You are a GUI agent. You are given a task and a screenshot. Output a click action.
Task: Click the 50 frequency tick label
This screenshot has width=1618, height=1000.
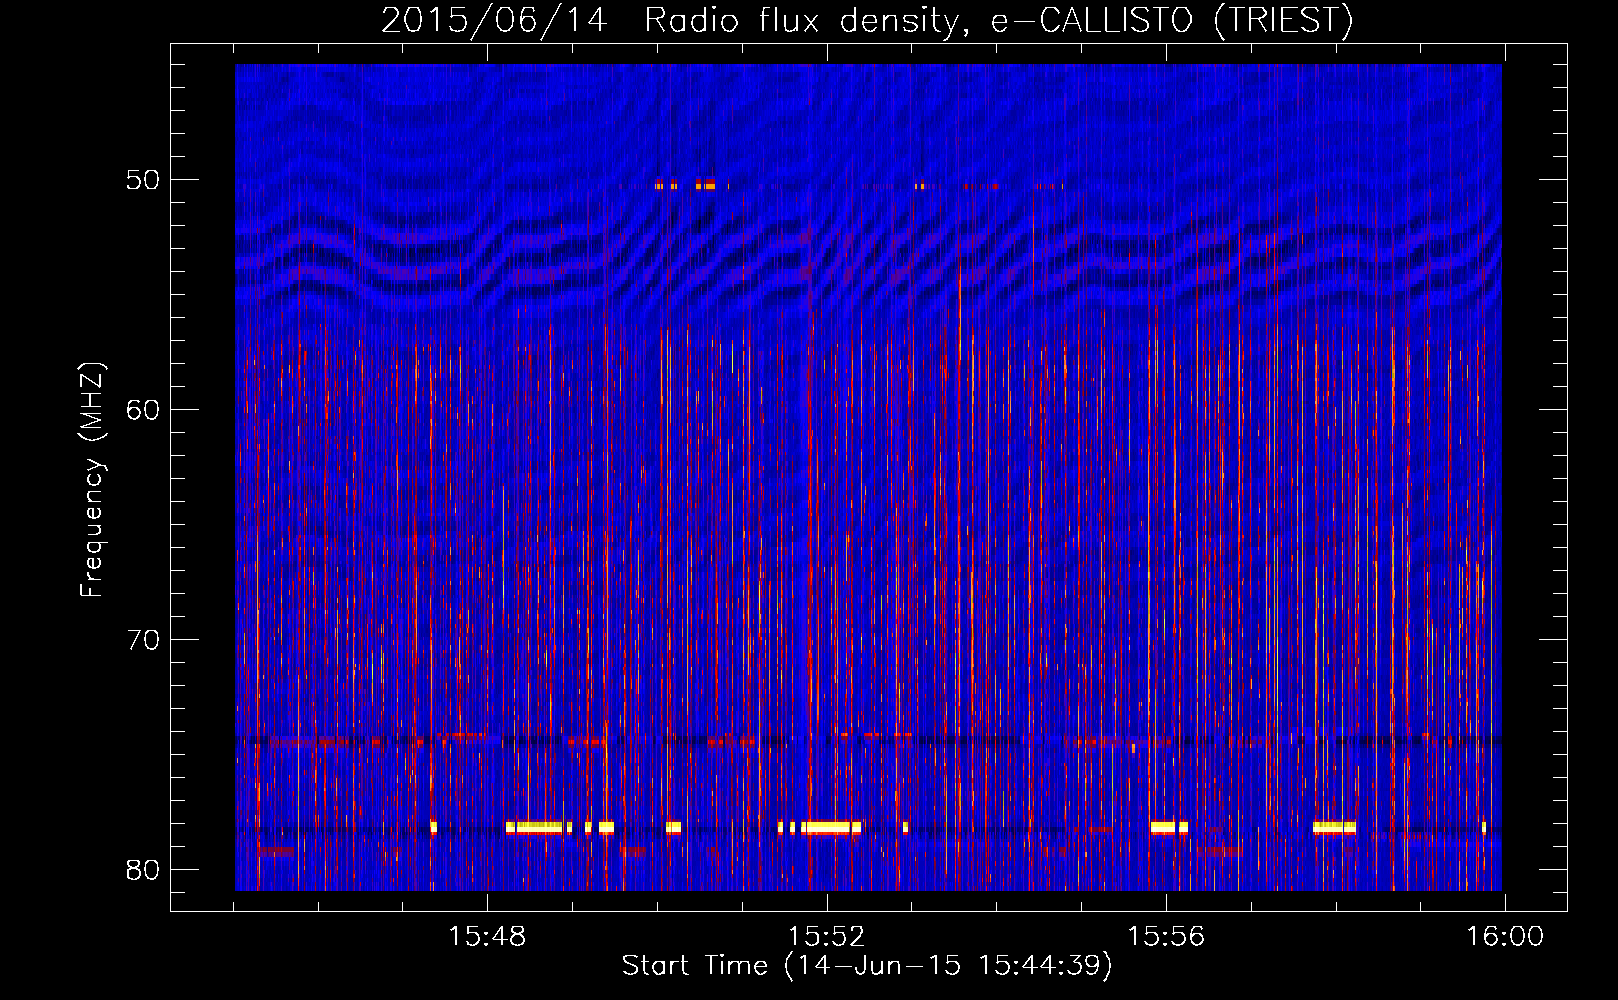143,180
